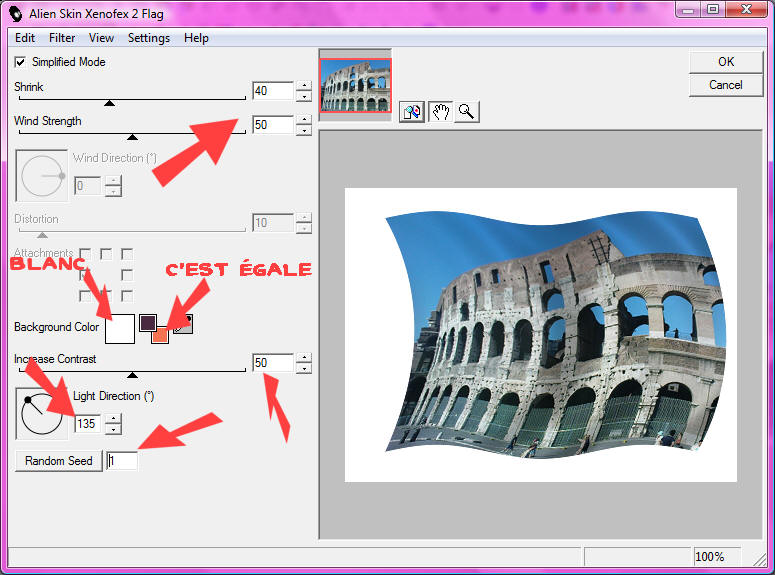
Task: Decrease Shrink with down stepper arrow
Action: [304, 97]
